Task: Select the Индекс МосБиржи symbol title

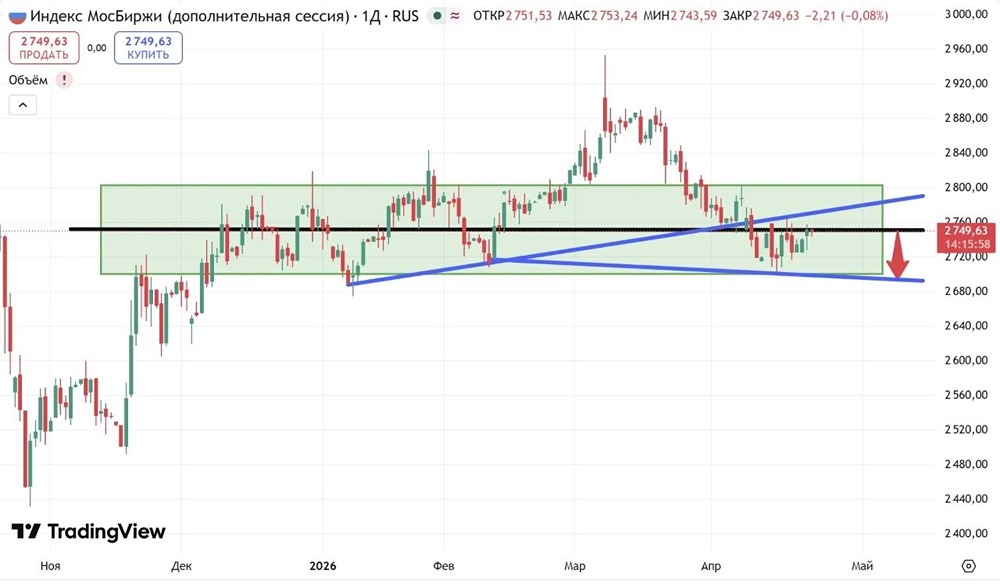Action: point(189,15)
